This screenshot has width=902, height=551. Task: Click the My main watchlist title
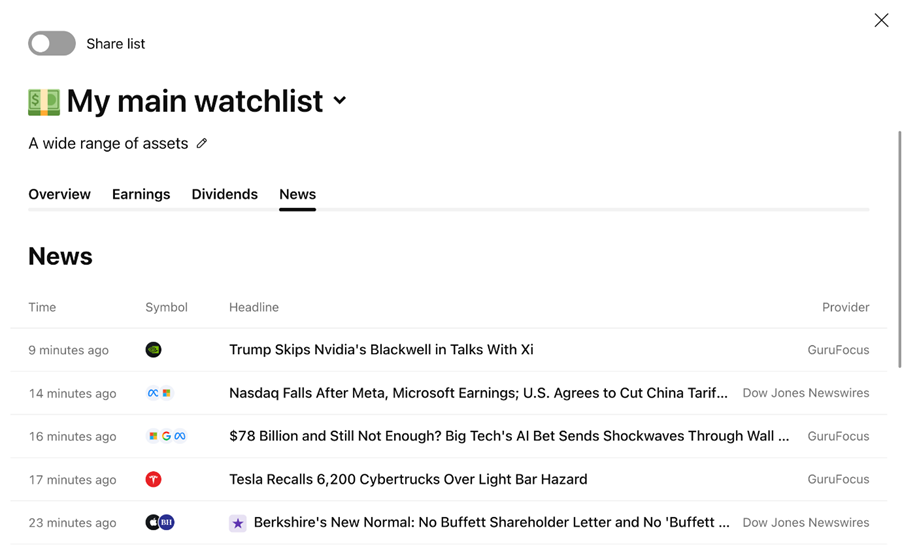[x=194, y=101]
